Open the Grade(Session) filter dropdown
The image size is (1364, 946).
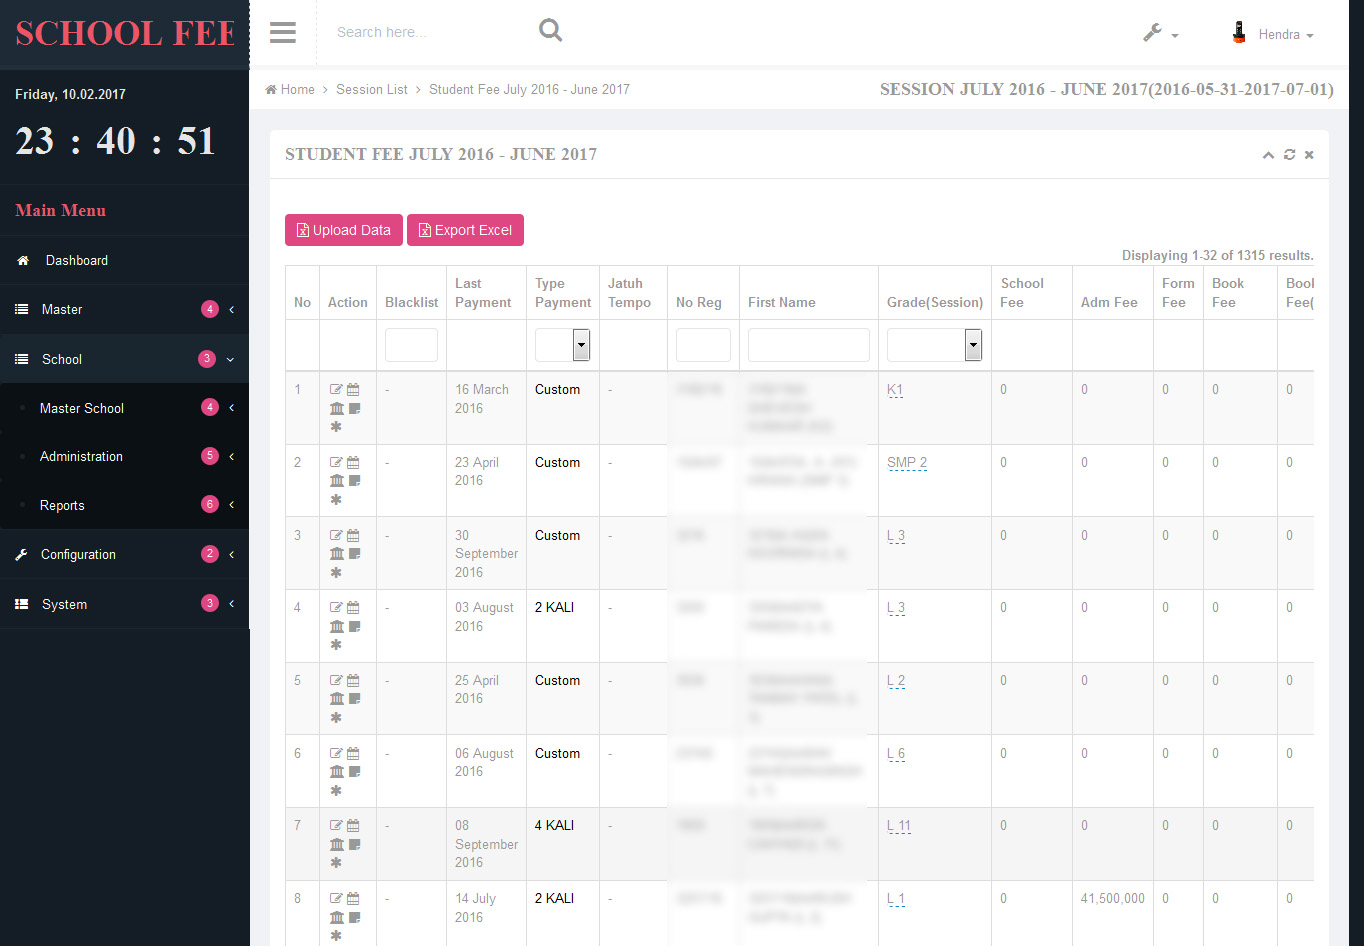point(972,345)
